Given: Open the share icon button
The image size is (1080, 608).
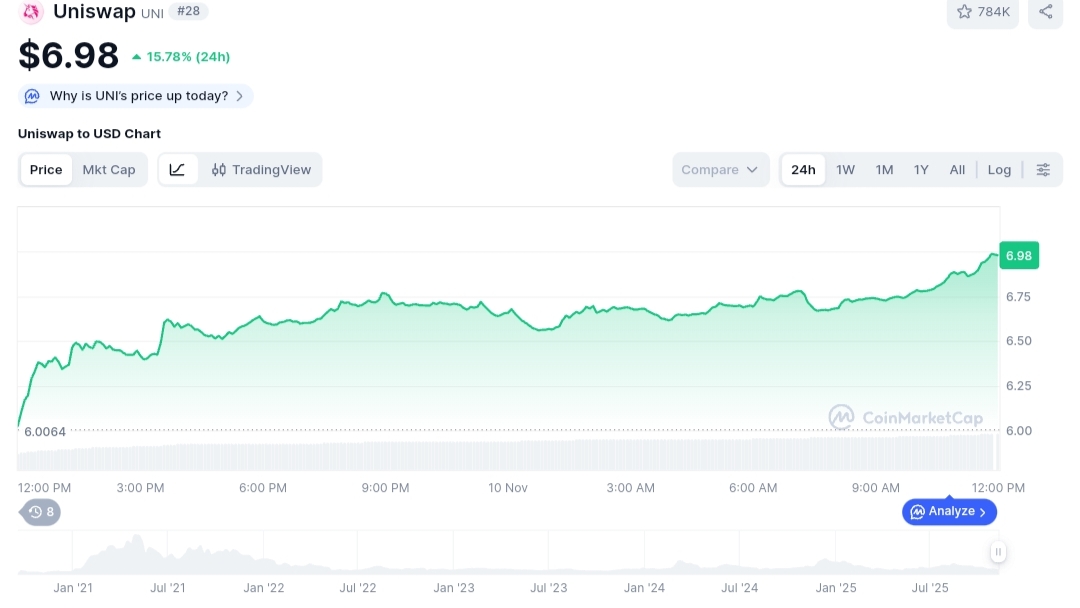Looking at the screenshot, I should tap(1046, 12).
